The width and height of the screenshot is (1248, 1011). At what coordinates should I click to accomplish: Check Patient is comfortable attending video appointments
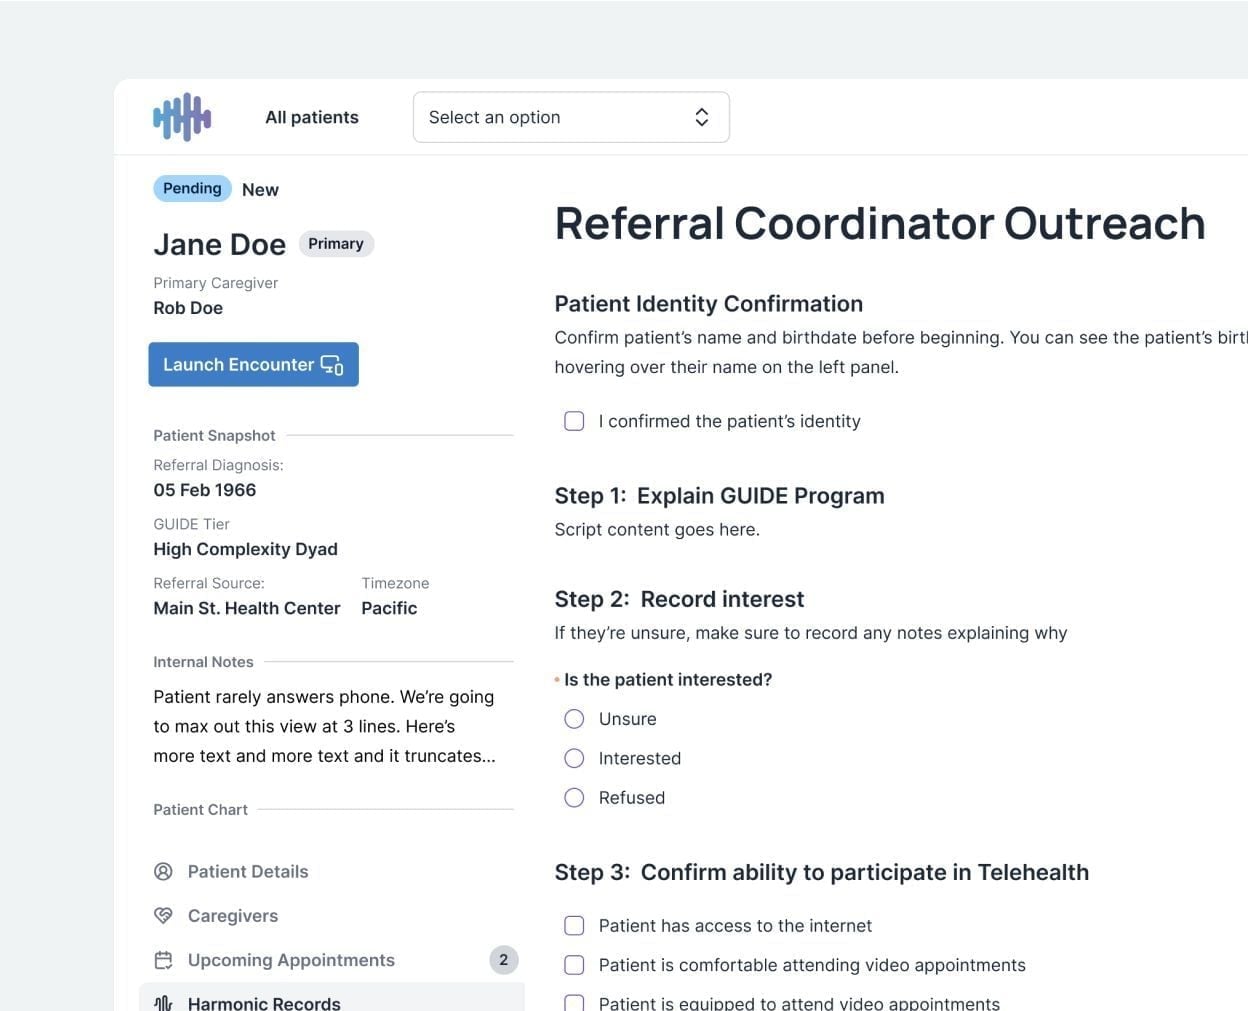click(574, 964)
